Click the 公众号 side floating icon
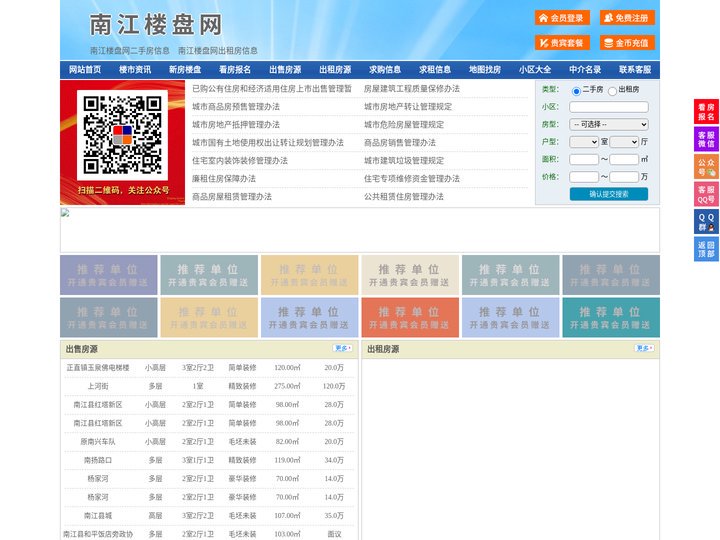Screen dimensions: 720x540 click(706, 167)
